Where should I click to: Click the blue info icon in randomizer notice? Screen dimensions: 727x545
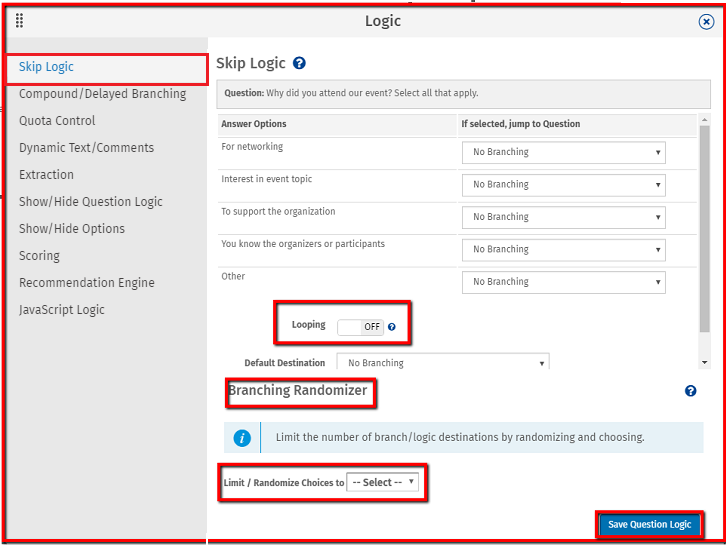click(x=241, y=438)
